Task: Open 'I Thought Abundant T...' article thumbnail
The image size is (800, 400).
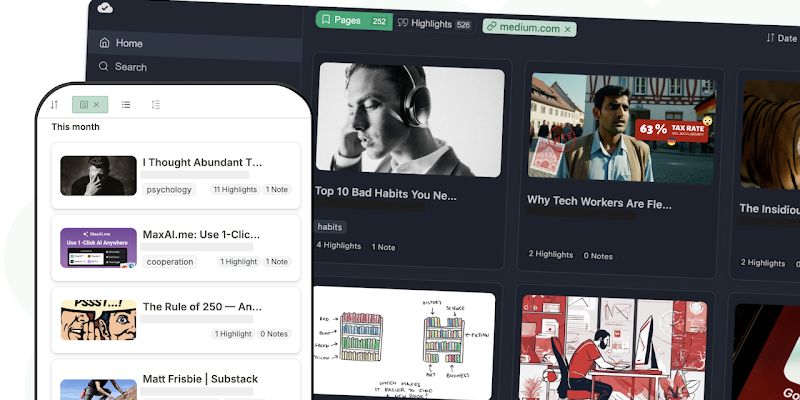Action: tap(98, 175)
